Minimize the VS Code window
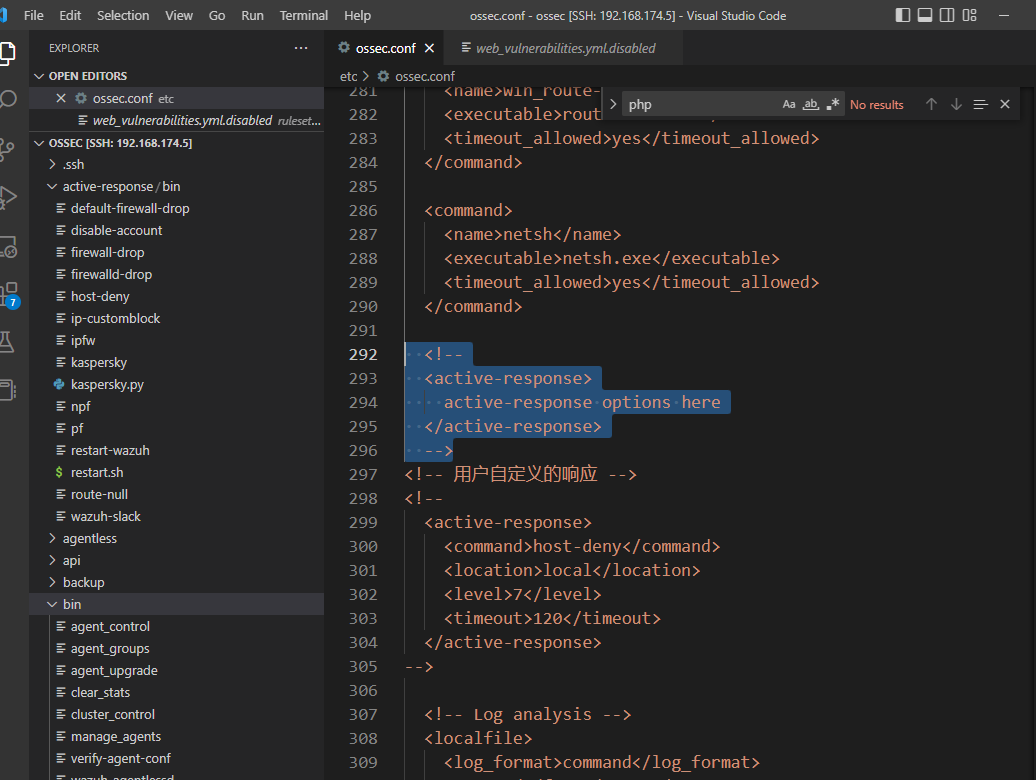The image size is (1036, 780). click(1004, 15)
